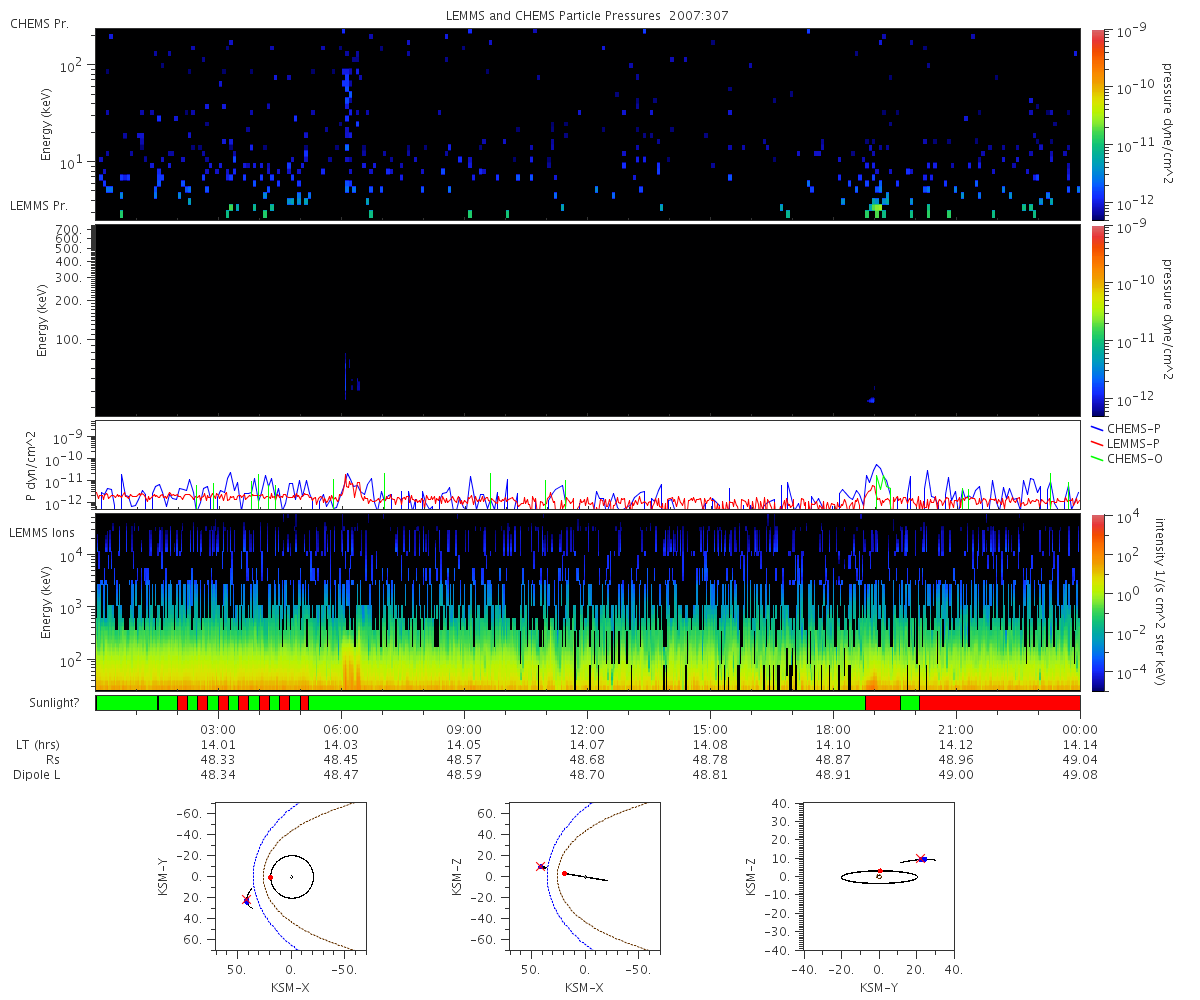Image resolution: width=1200 pixels, height=1000 pixels.
Task: Click the red X marker in the KSM-Y/KSM-Z plot
Action: click(x=920, y=858)
